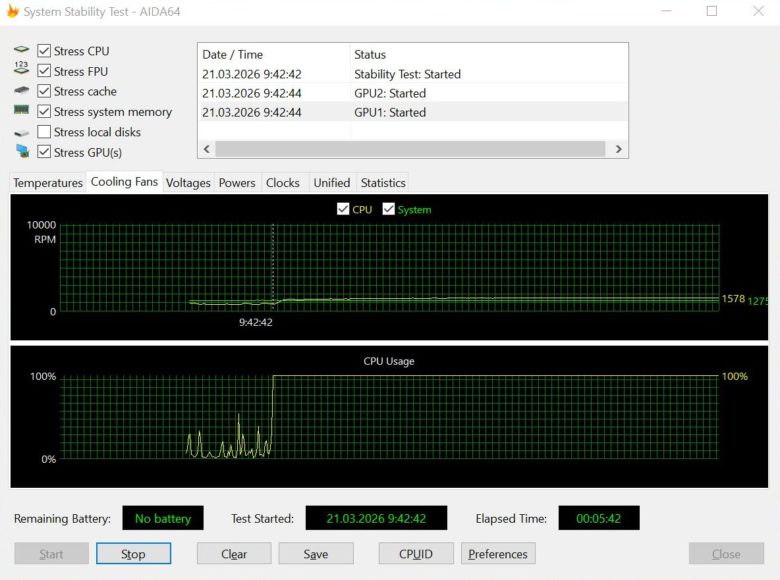
Task: Open CPUID window
Action: click(x=416, y=554)
